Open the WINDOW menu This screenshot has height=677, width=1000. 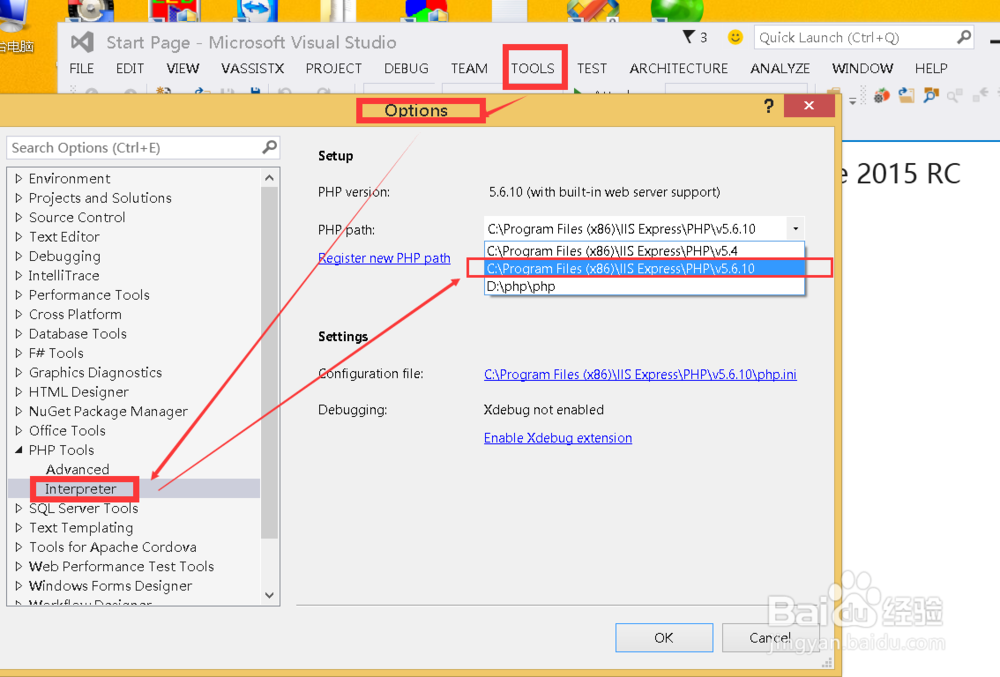(862, 68)
